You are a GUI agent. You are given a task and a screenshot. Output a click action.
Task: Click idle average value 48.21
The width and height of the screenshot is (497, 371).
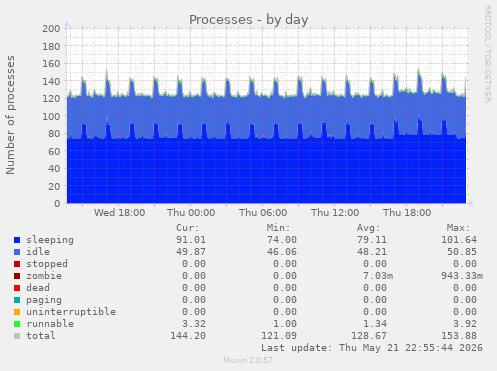pyautogui.click(x=372, y=252)
